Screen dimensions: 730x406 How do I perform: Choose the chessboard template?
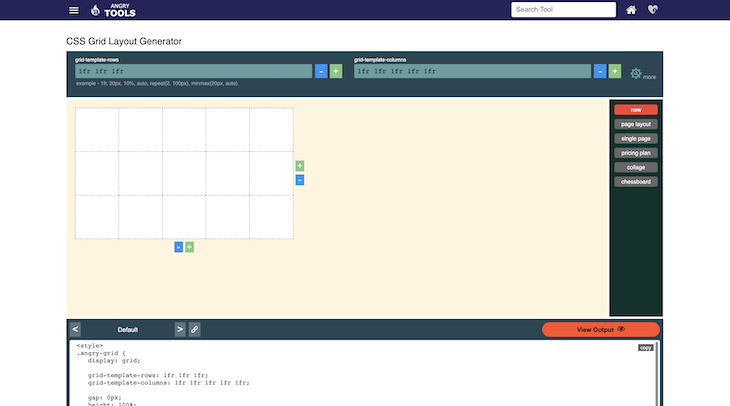pyautogui.click(x=635, y=182)
